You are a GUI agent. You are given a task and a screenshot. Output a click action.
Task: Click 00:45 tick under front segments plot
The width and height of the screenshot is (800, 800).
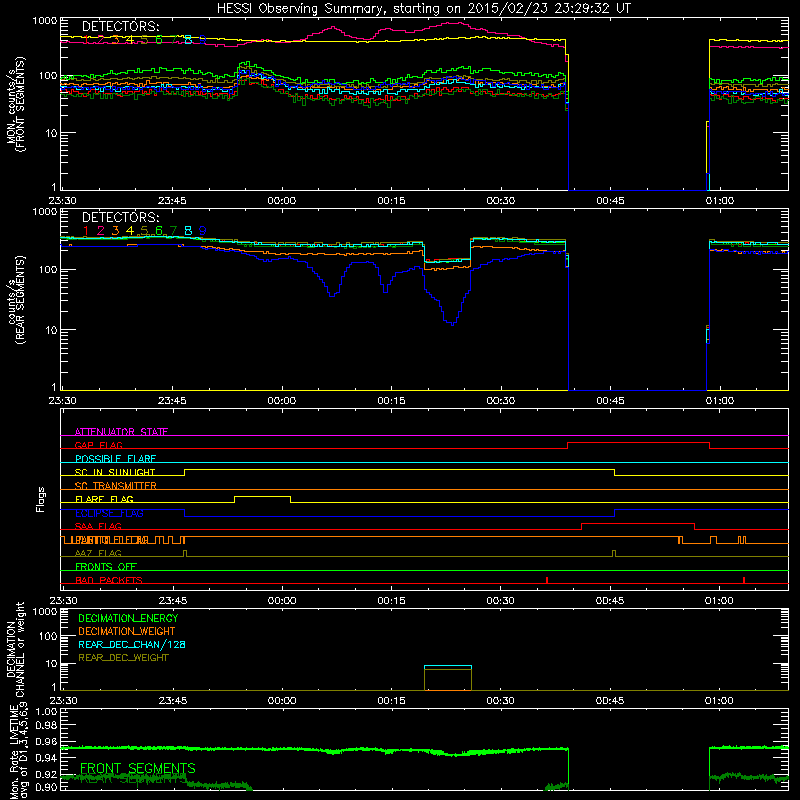[610, 201]
